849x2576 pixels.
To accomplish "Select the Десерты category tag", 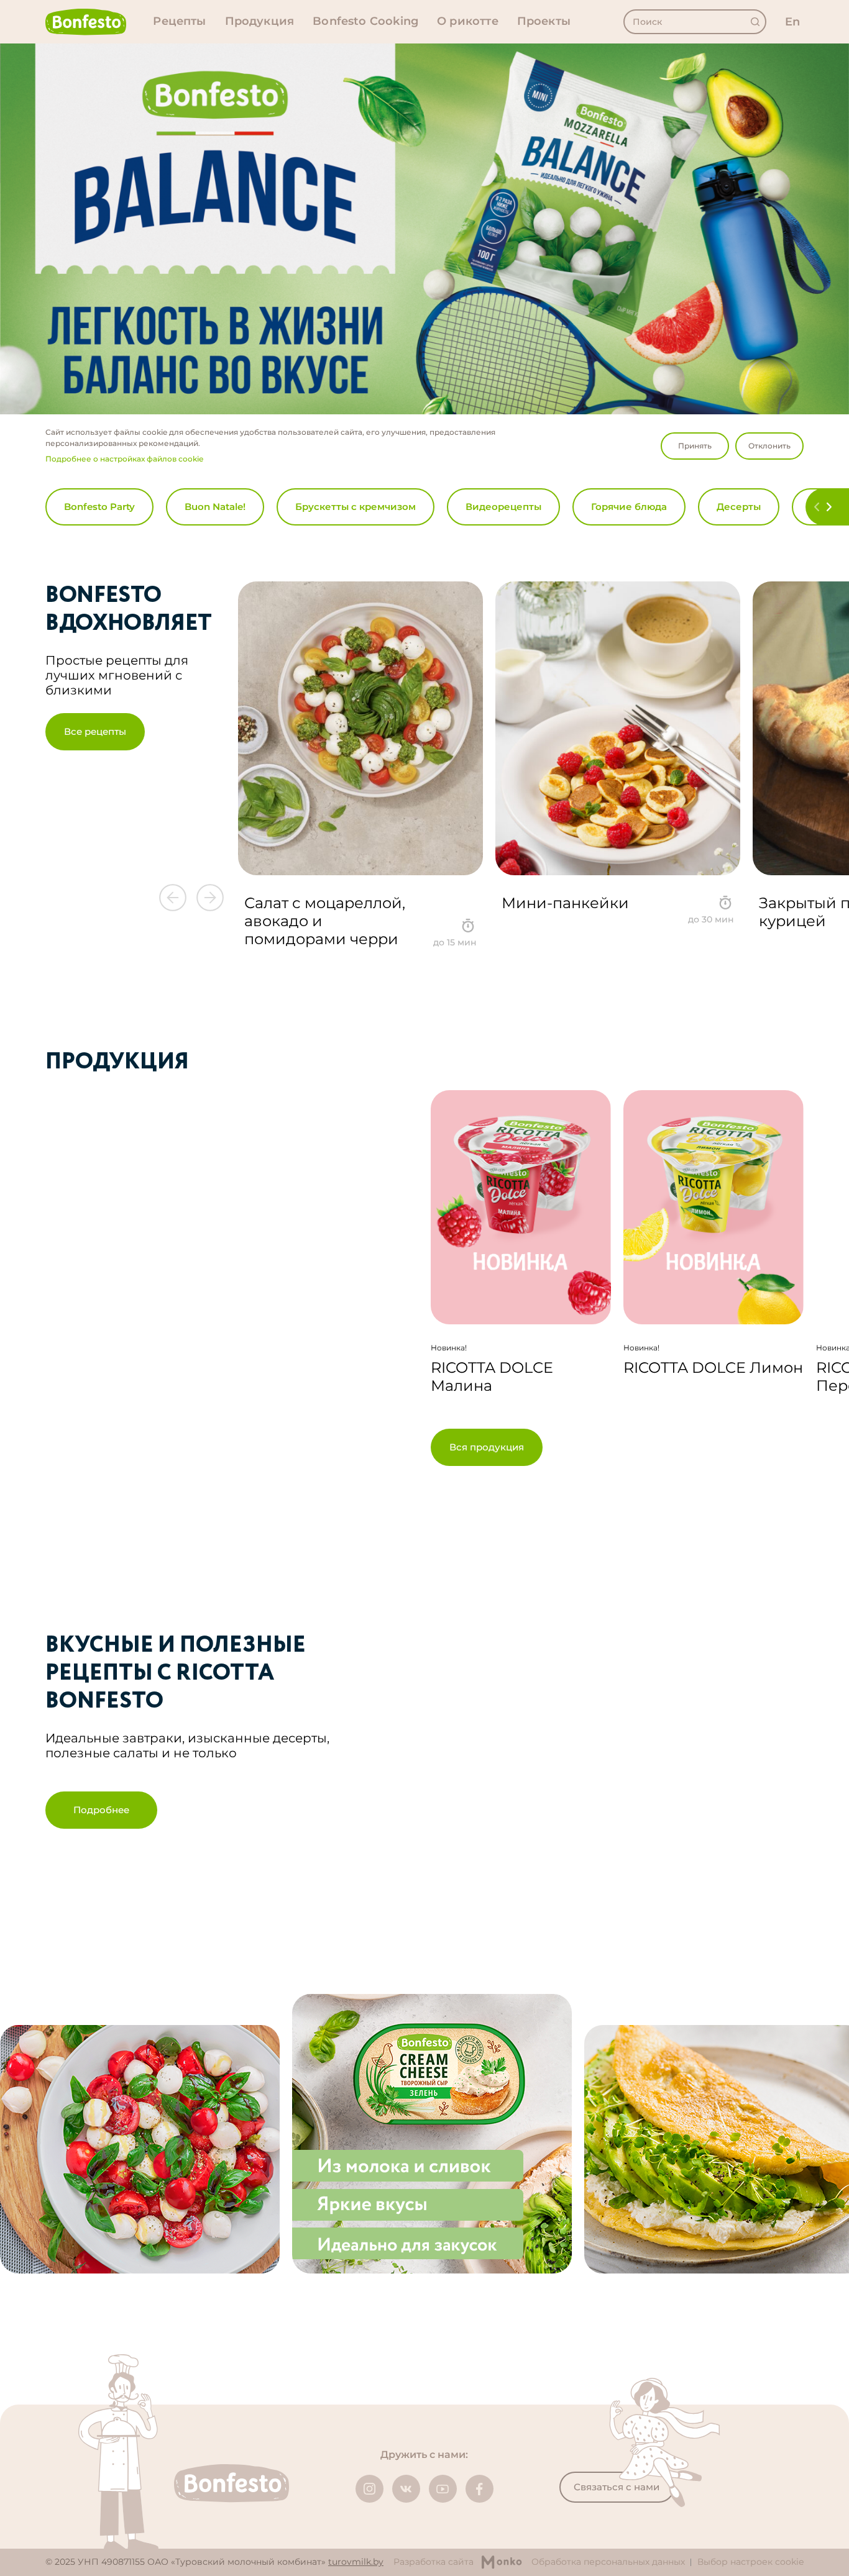I will [738, 507].
